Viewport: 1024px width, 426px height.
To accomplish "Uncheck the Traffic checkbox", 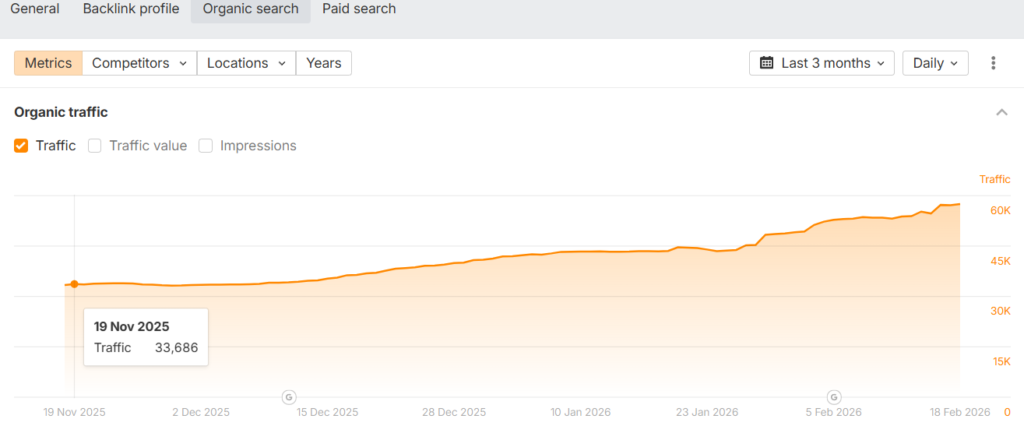I will (x=21, y=145).
